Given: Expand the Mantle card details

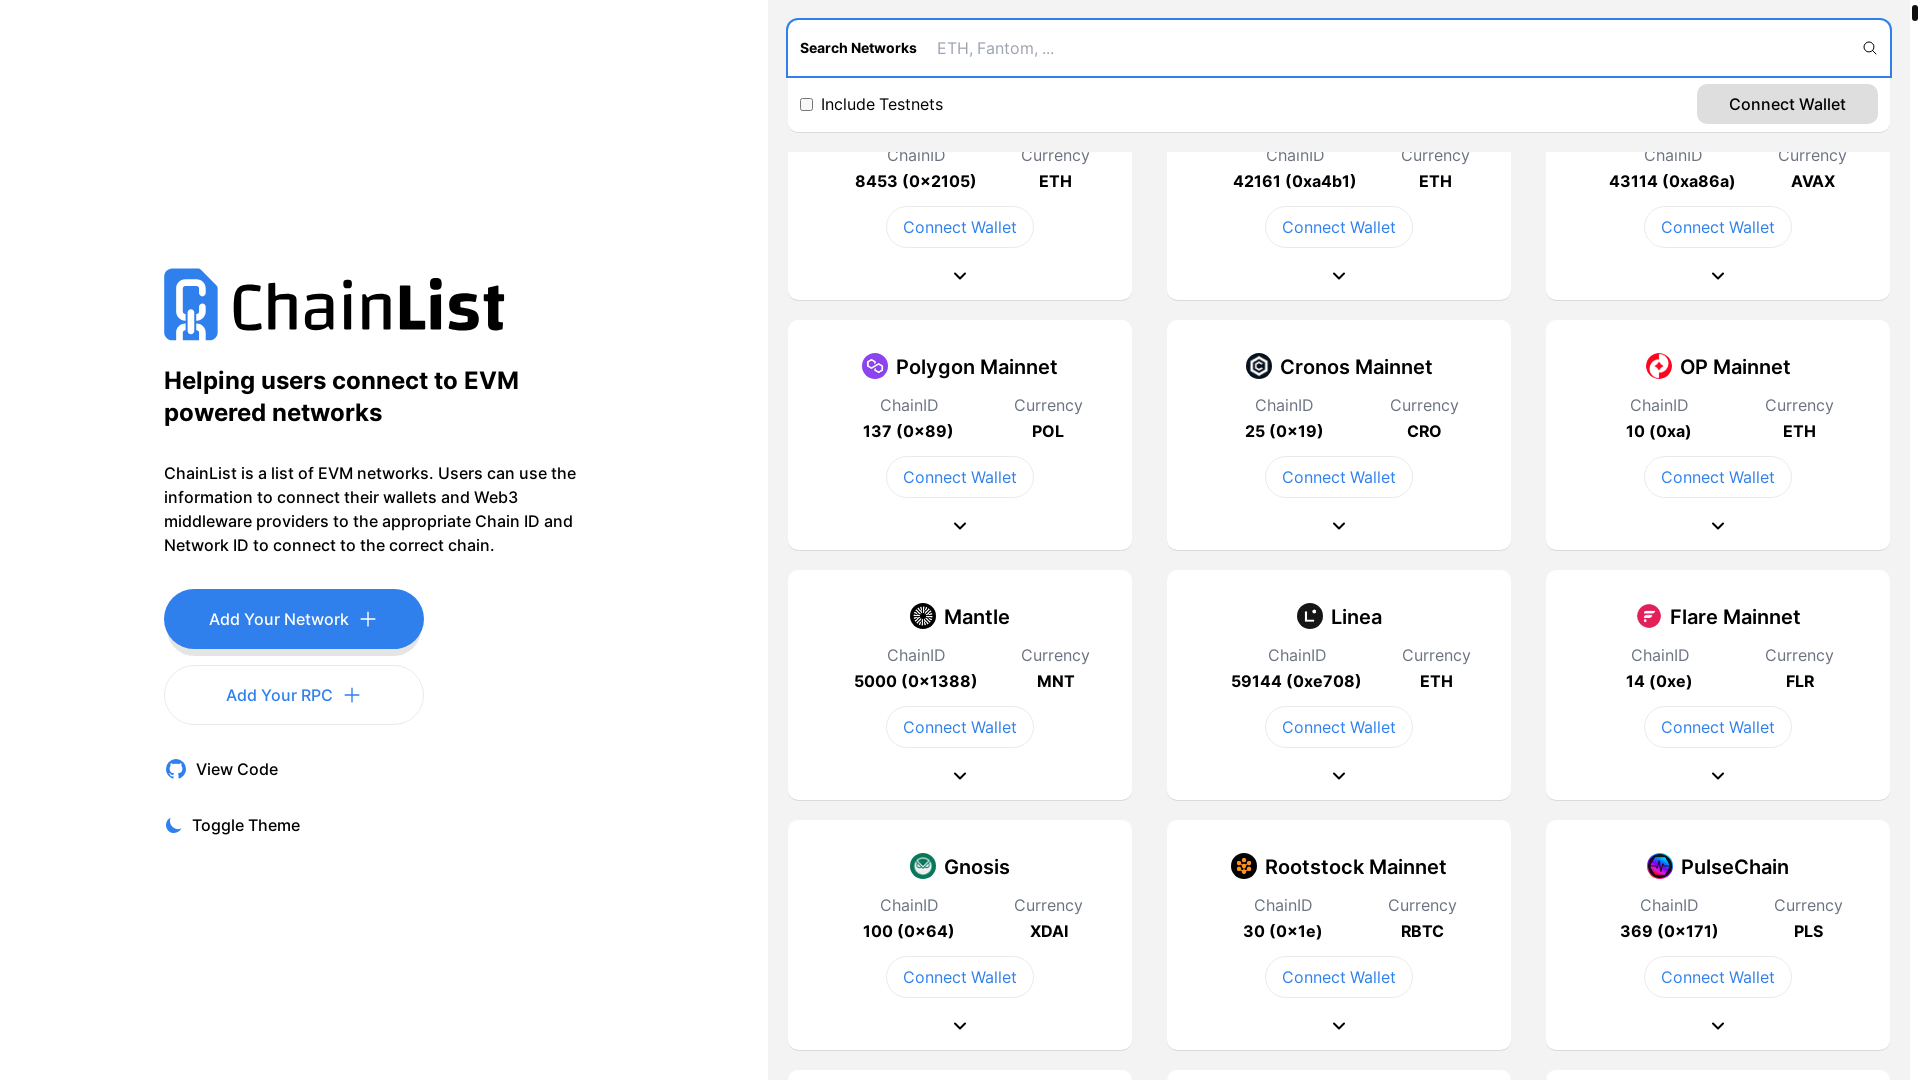Looking at the screenshot, I should point(960,776).
